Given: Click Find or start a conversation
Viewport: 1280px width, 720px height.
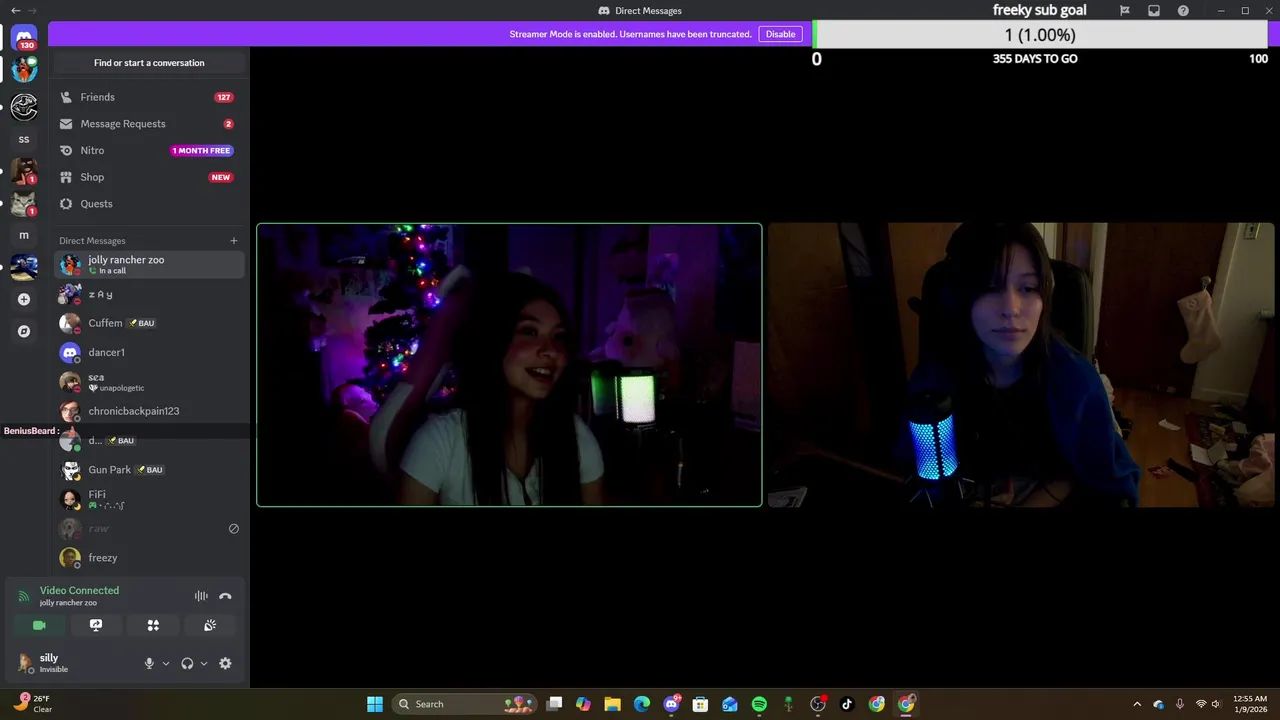Looking at the screenshot, I should [x=149, y=63].
